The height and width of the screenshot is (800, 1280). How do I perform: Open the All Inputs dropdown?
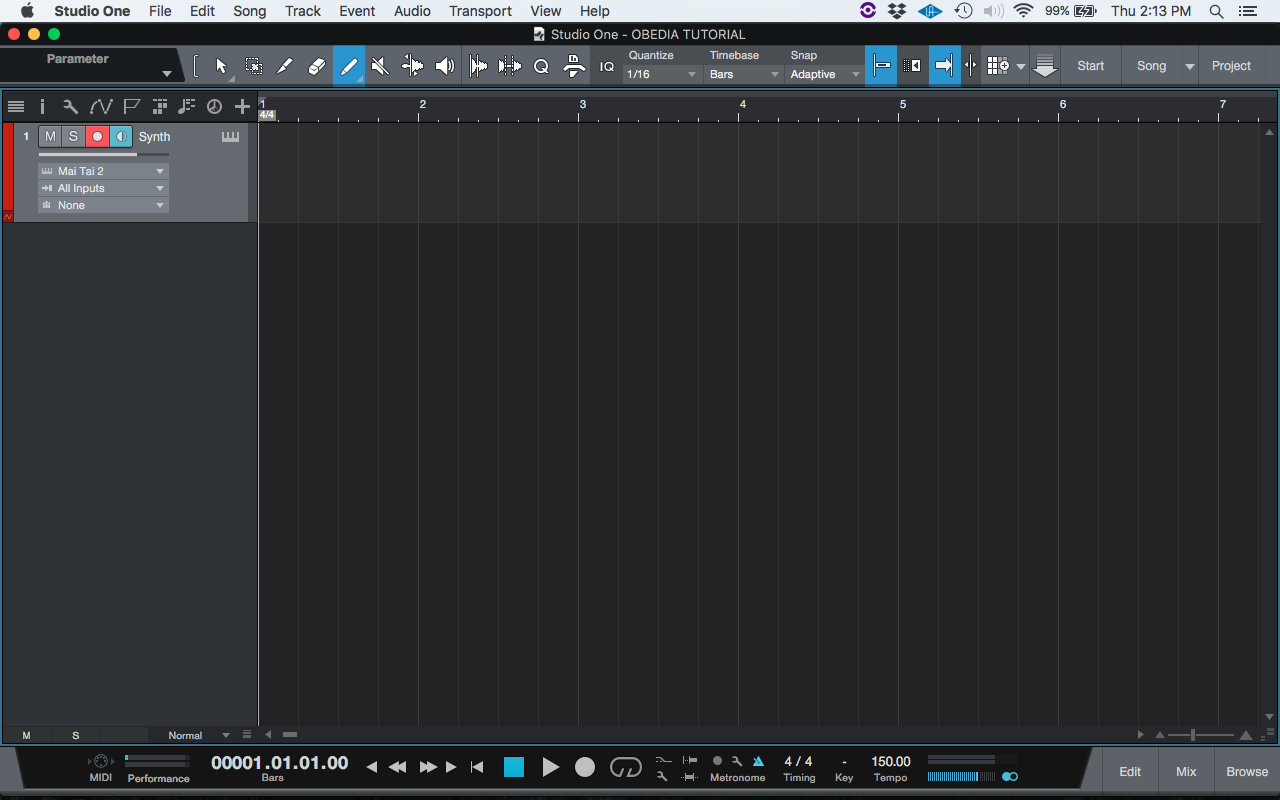tap(103, 188)
